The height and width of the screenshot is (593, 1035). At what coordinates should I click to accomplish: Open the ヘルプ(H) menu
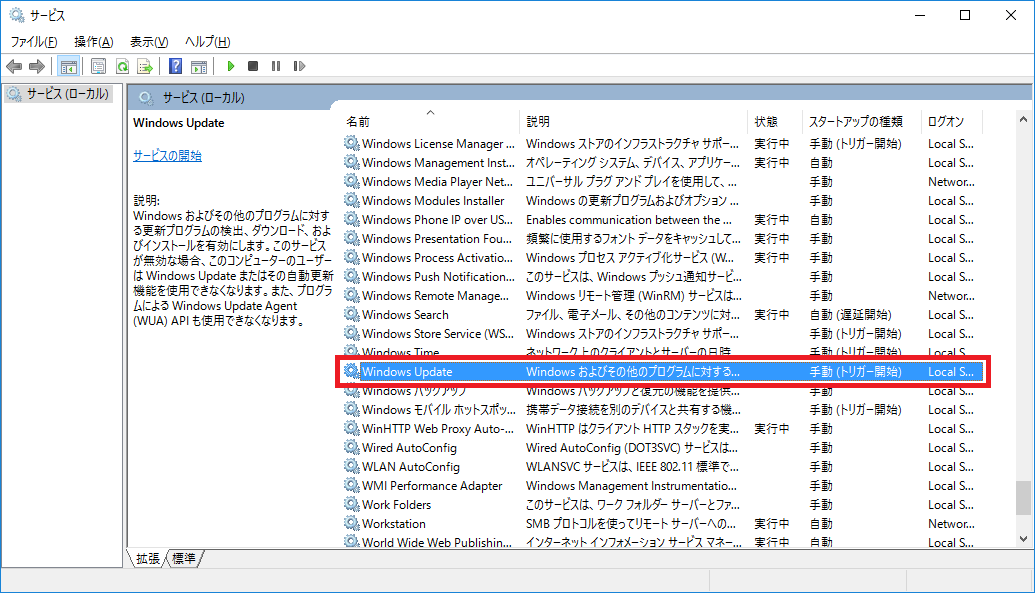207,42
